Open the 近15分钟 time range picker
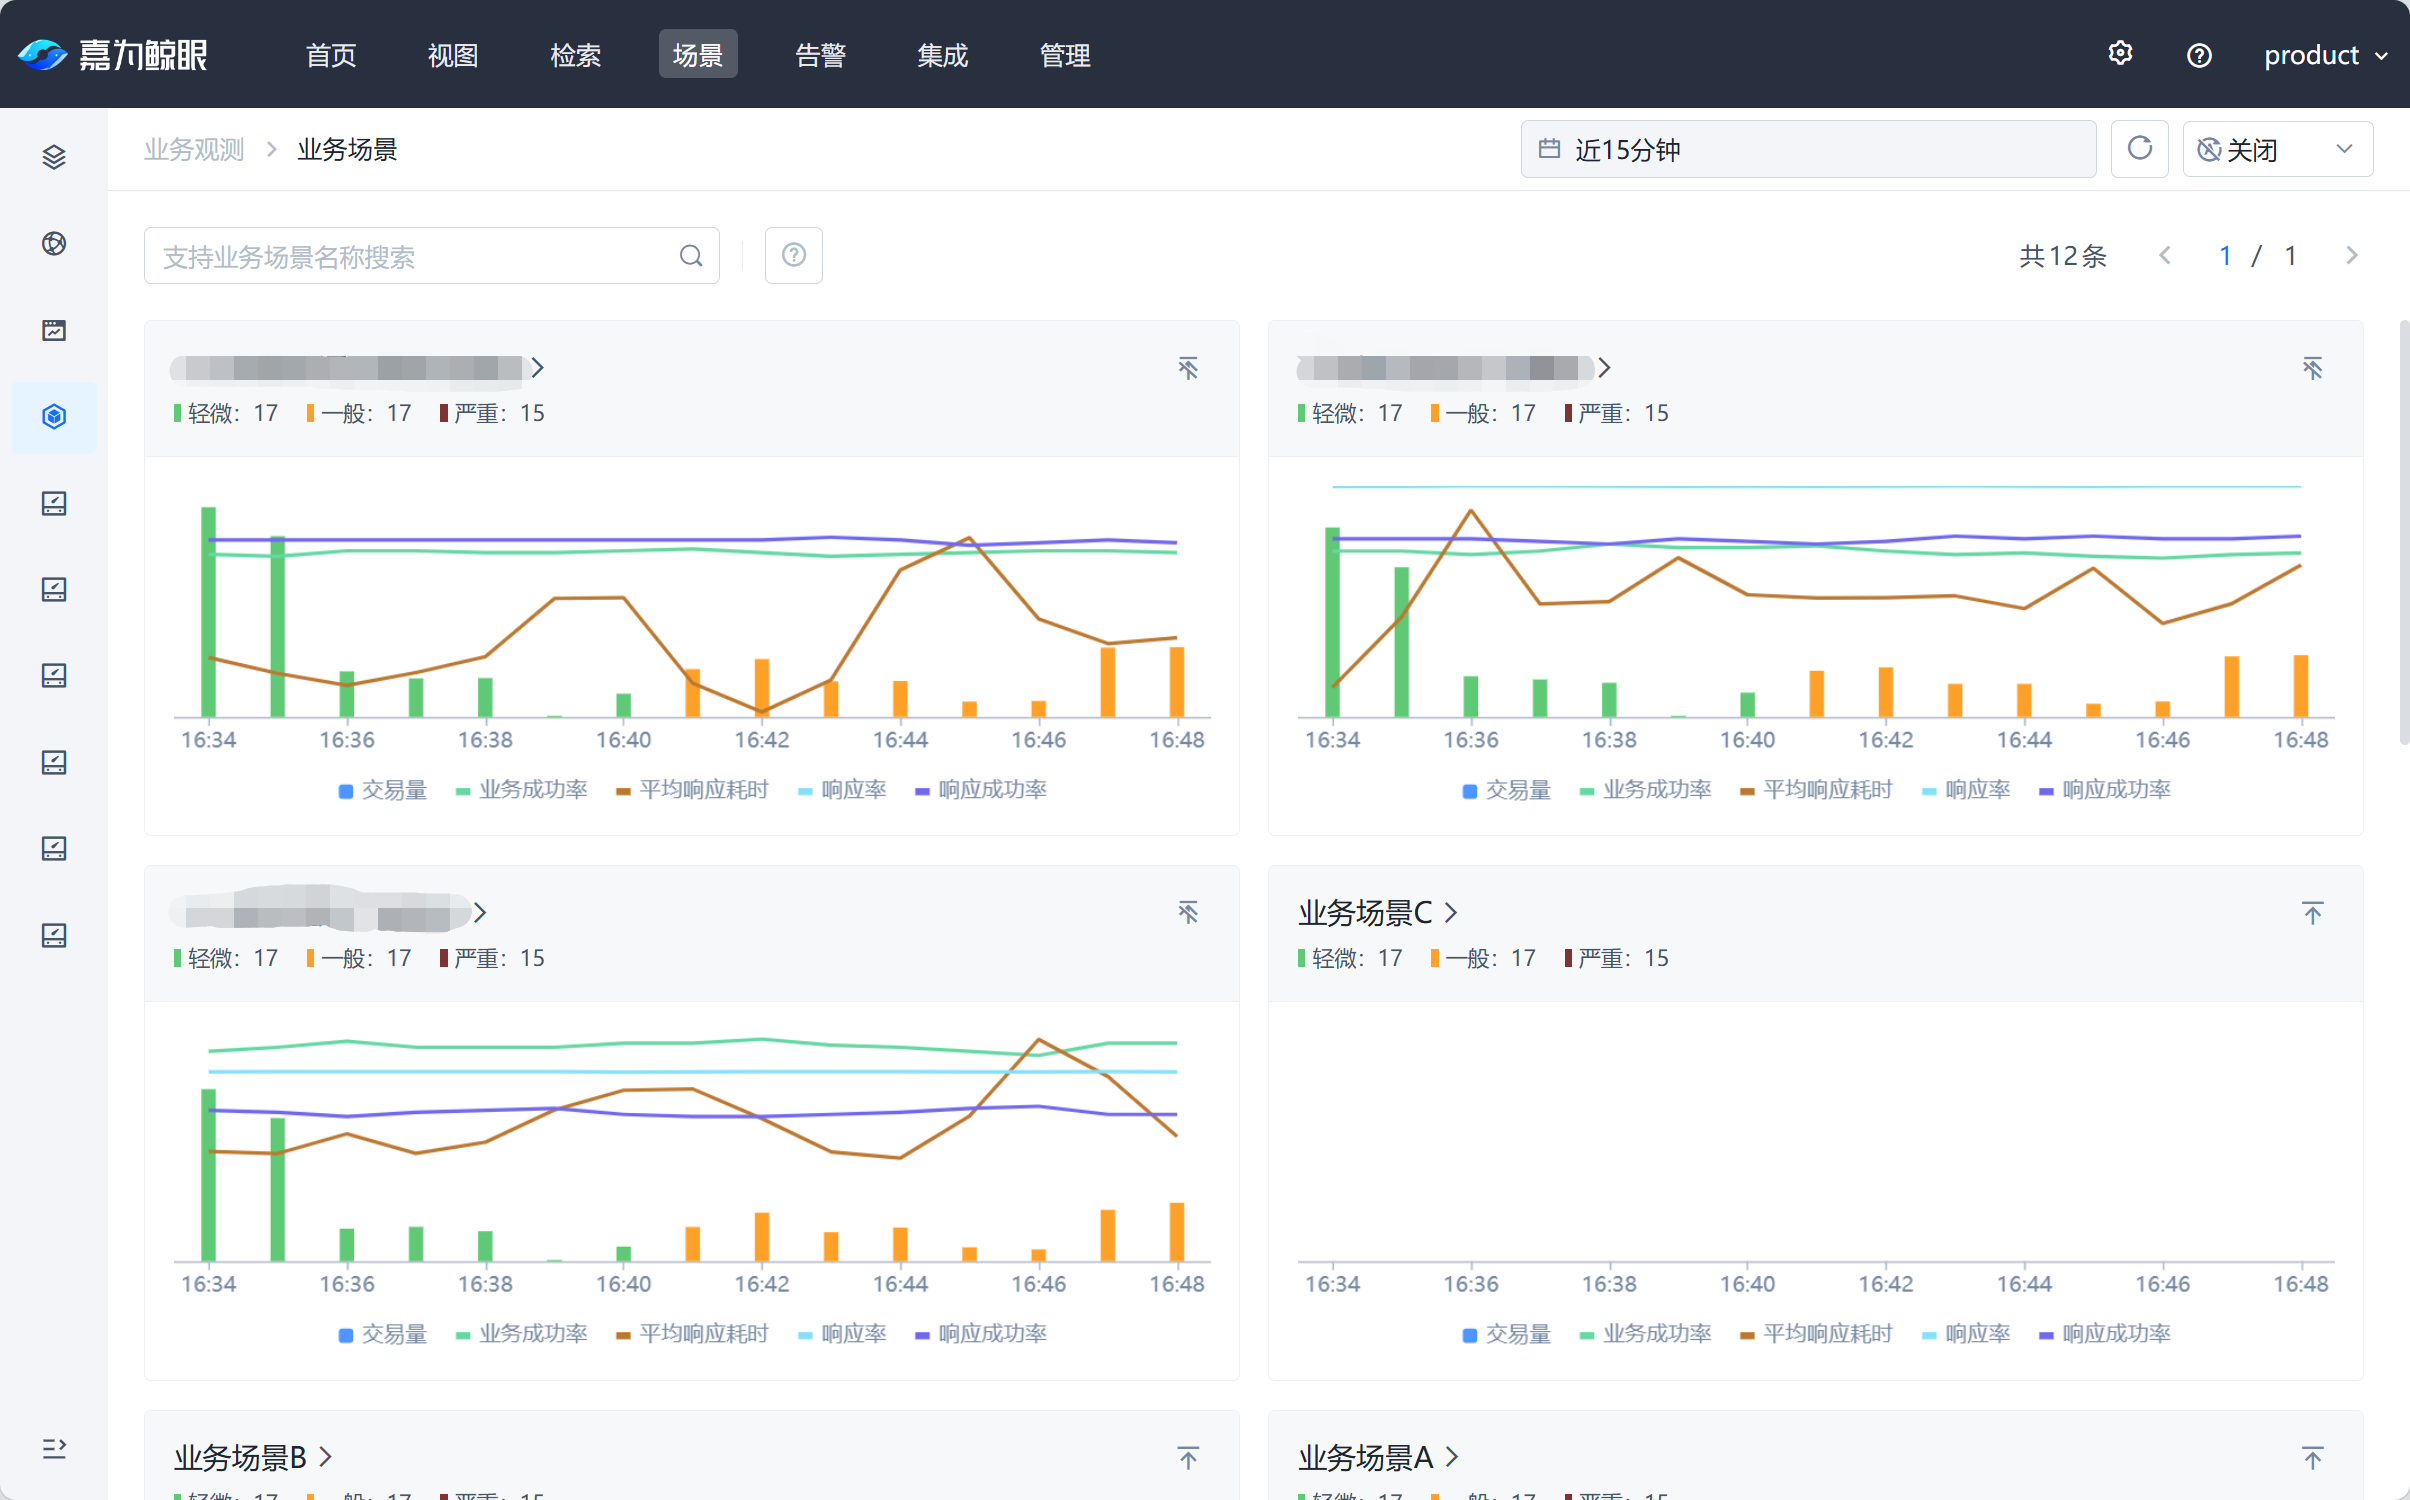The image size is (2410, 1500). pos(1807,149)
